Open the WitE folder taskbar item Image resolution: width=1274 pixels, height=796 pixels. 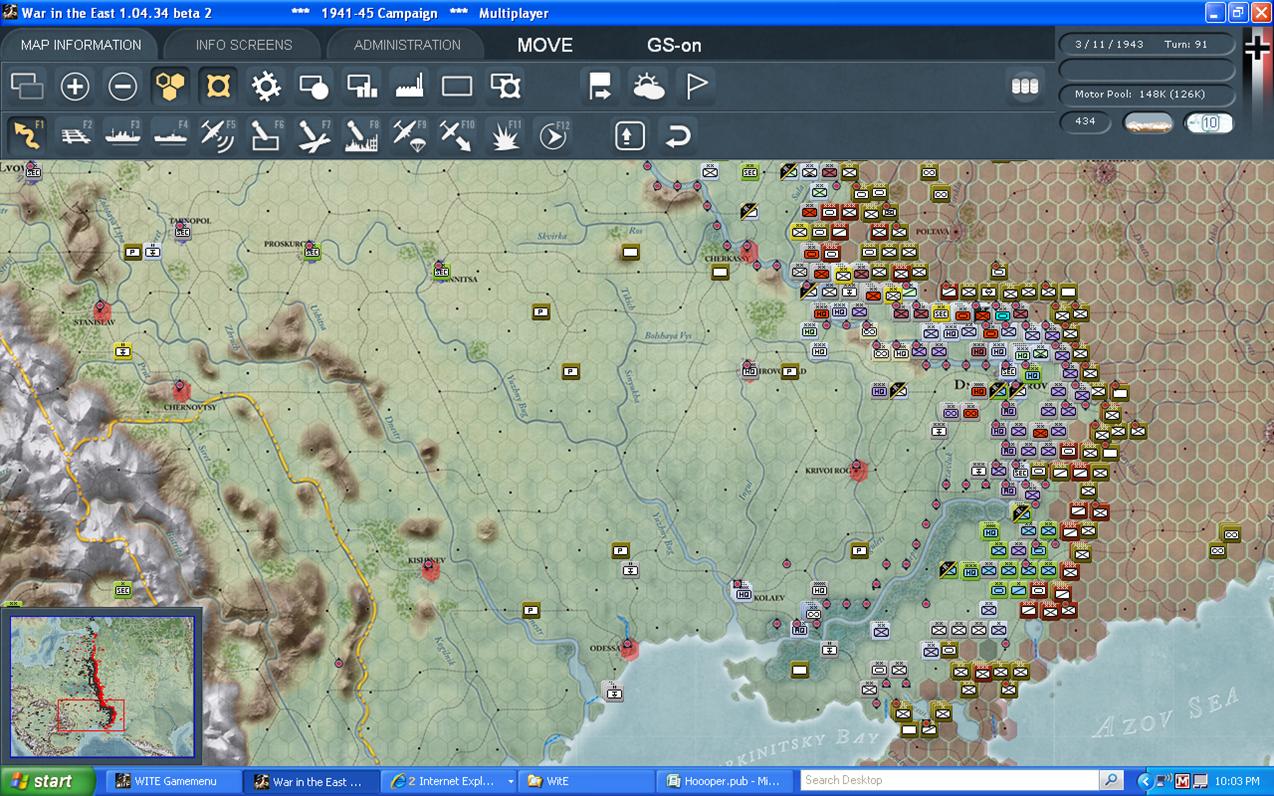pos(586,781)
